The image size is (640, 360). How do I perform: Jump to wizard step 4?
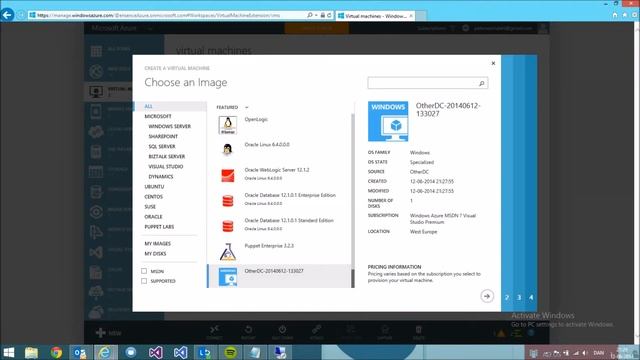click(x=531, y=298)
